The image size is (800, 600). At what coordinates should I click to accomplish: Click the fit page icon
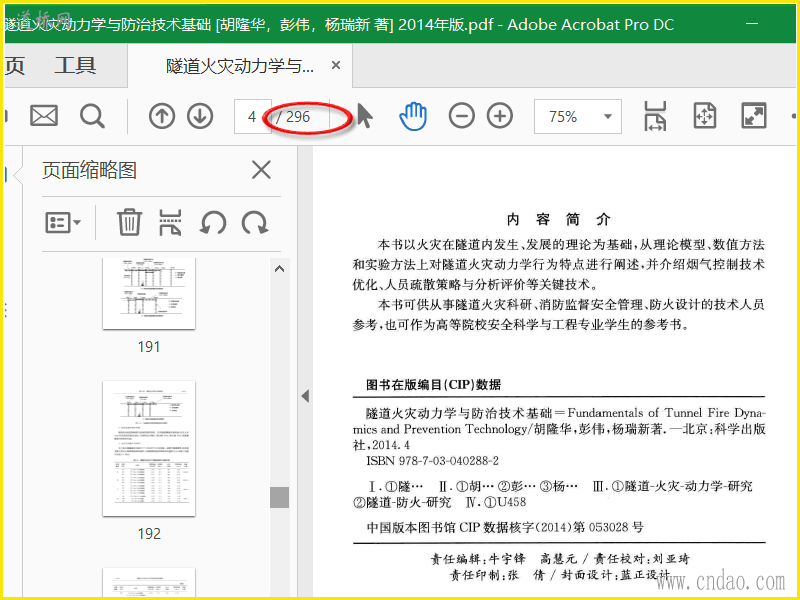click(705, 116)
